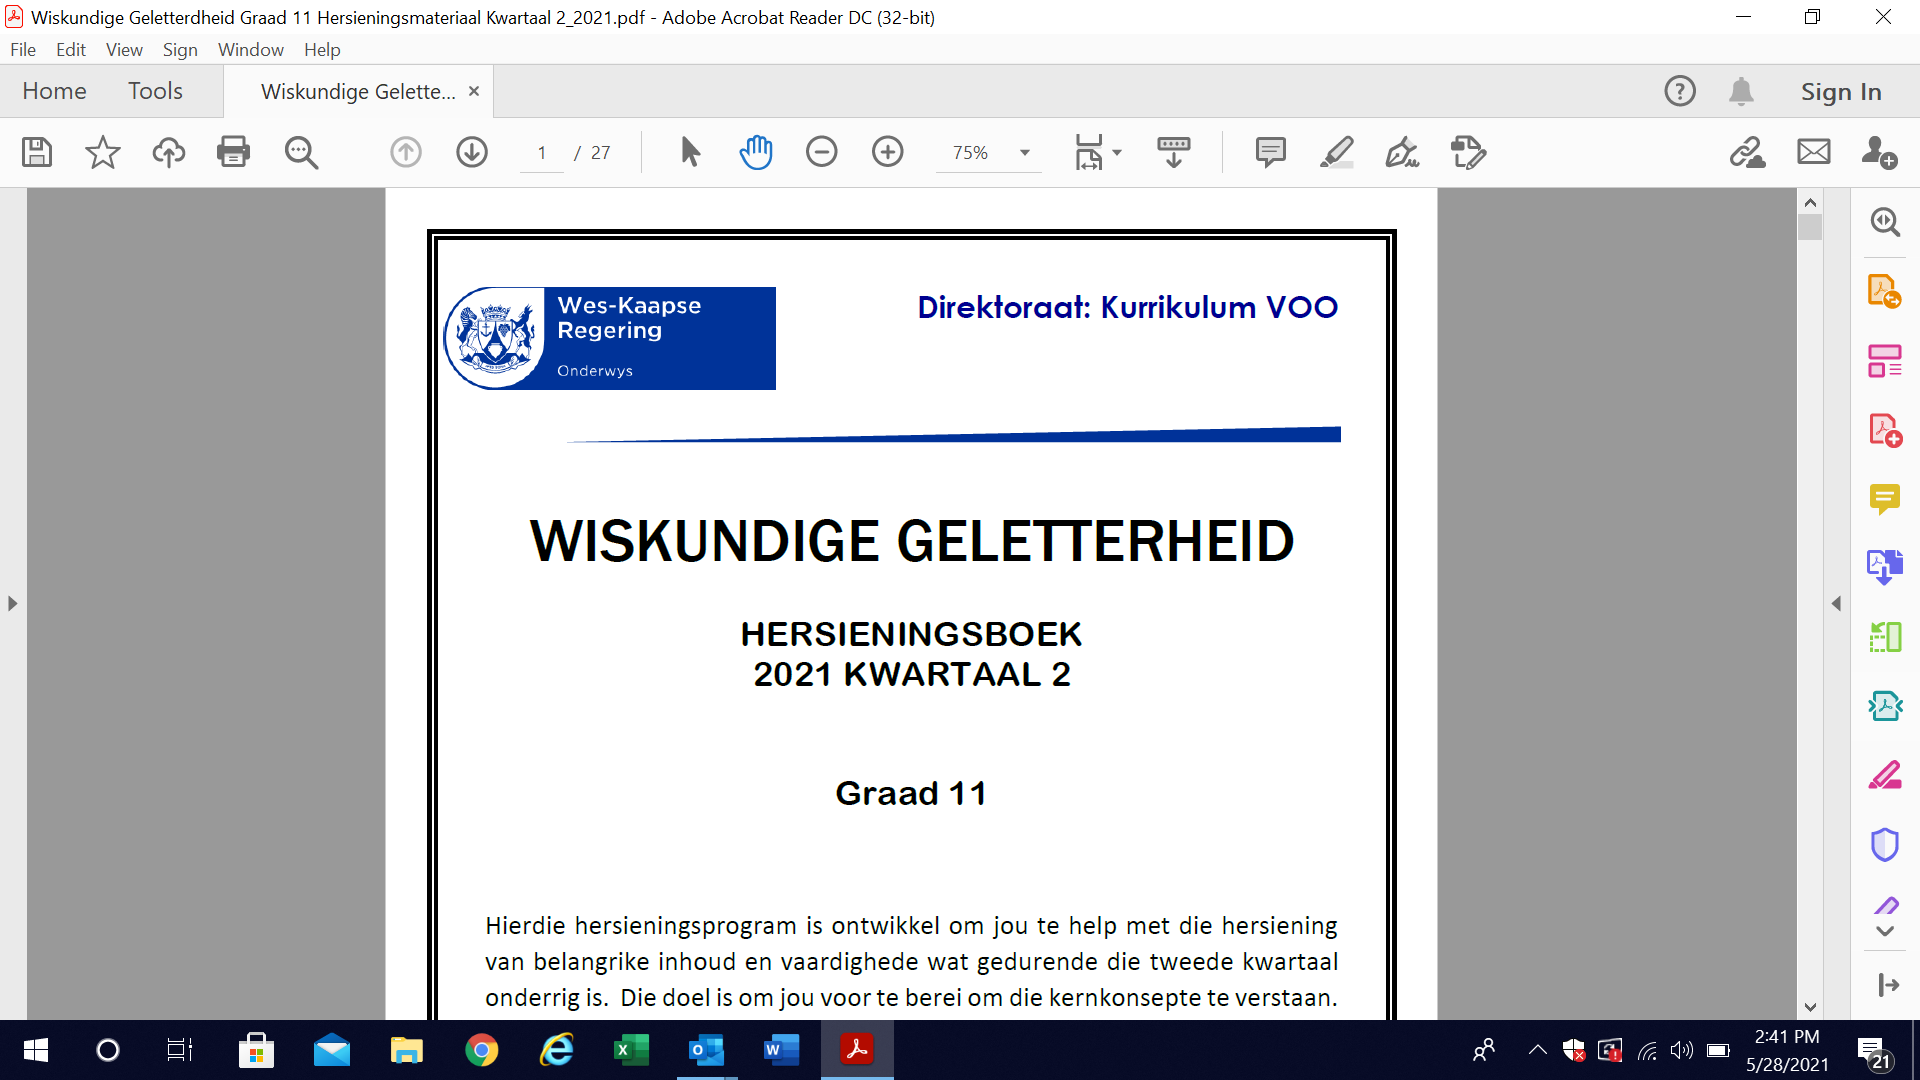The image size is (1920, 1080).
Task: Open the right-pane search tool
Action: 1885,222
